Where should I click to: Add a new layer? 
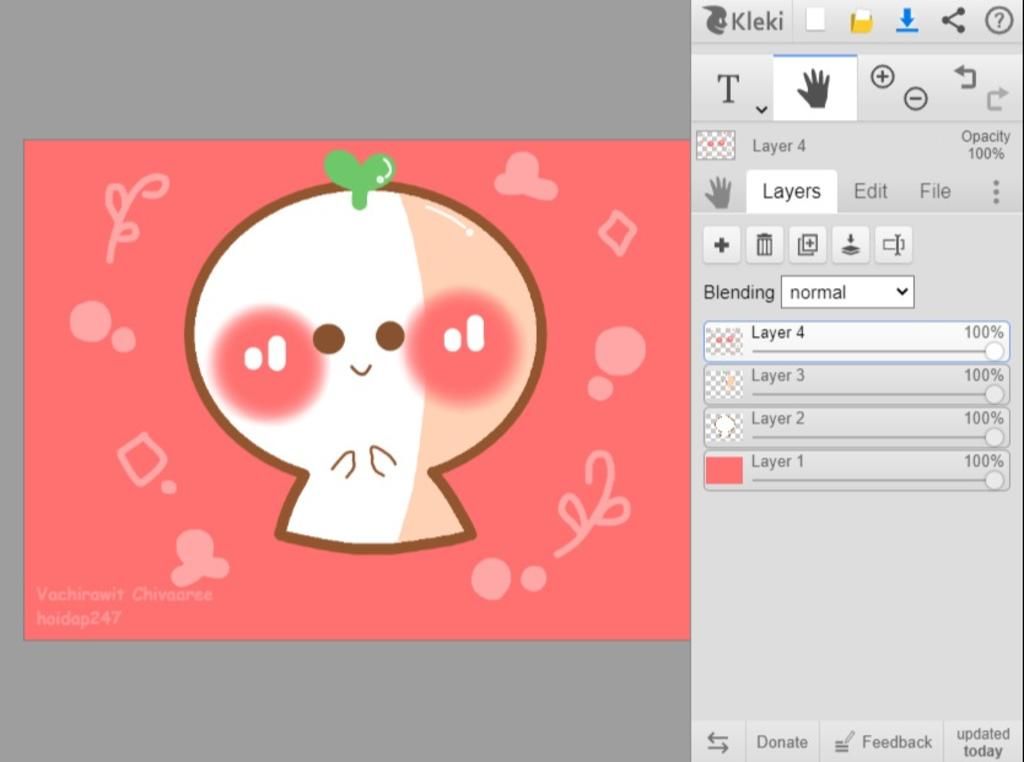[722, 246]
